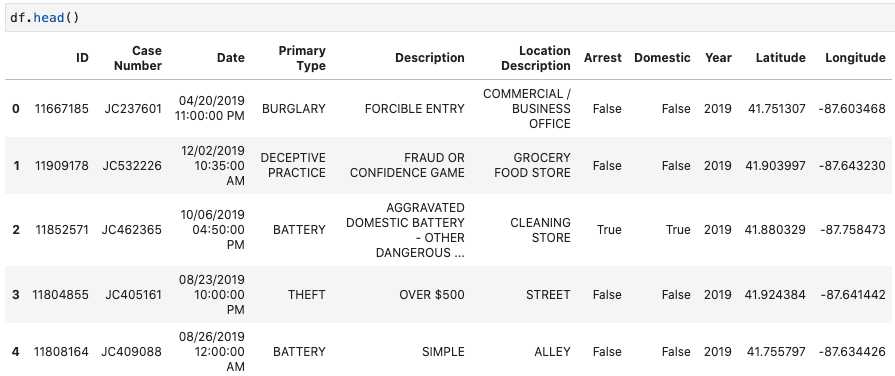Select the OVER $500 description cell
This screenshot has height=376, width=895.
coord(432,294)
